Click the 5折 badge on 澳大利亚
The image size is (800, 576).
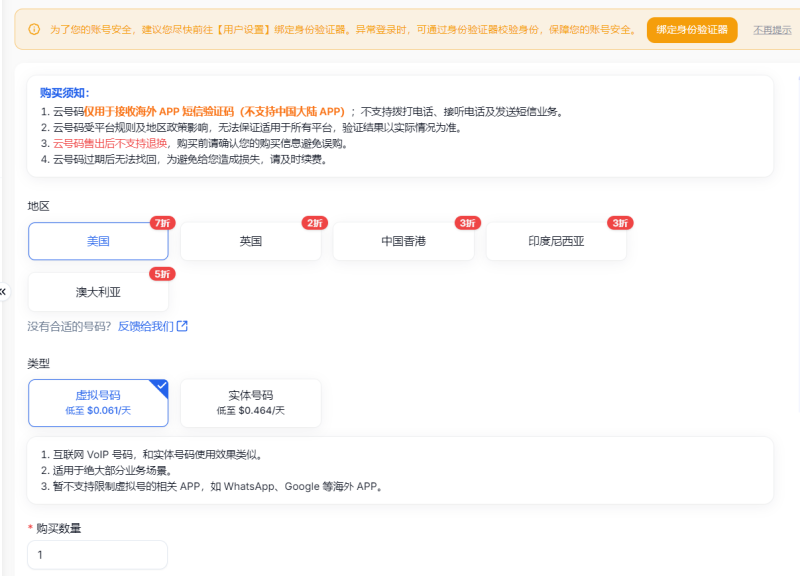pyautogui.click(x=162, y=274)
